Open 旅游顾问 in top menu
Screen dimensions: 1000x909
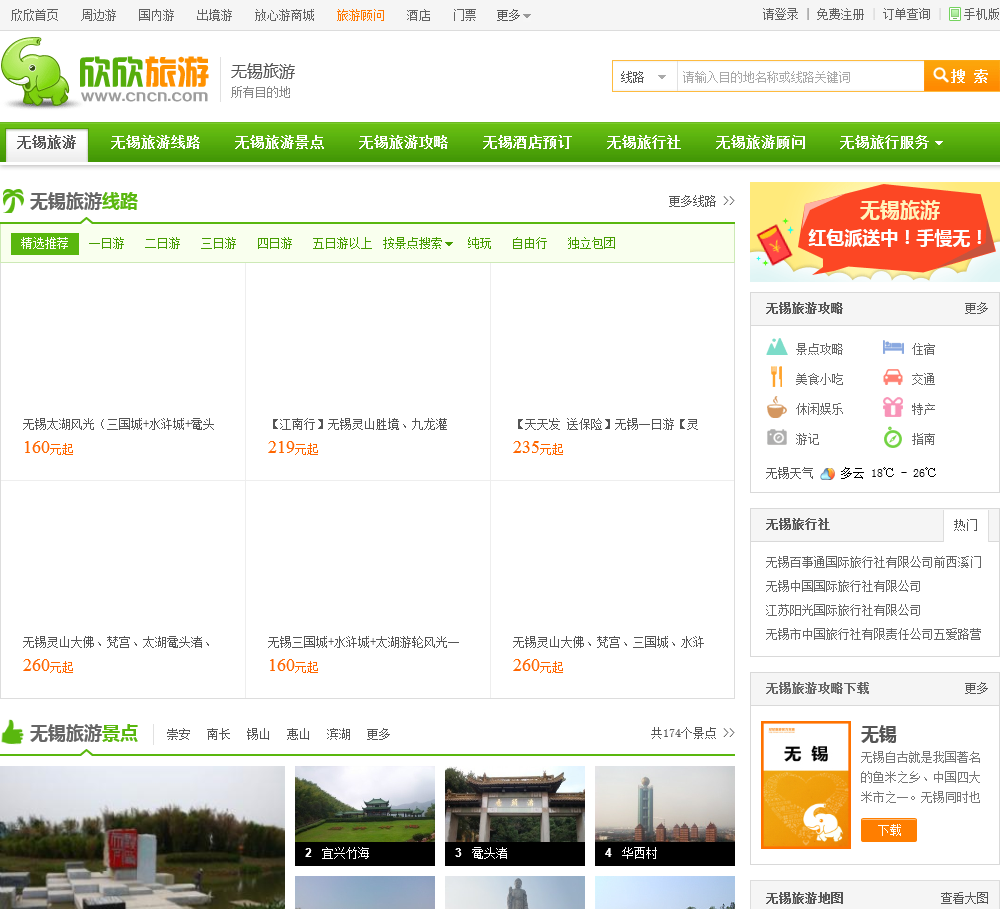pyautogui.click(x=360, y=15)
